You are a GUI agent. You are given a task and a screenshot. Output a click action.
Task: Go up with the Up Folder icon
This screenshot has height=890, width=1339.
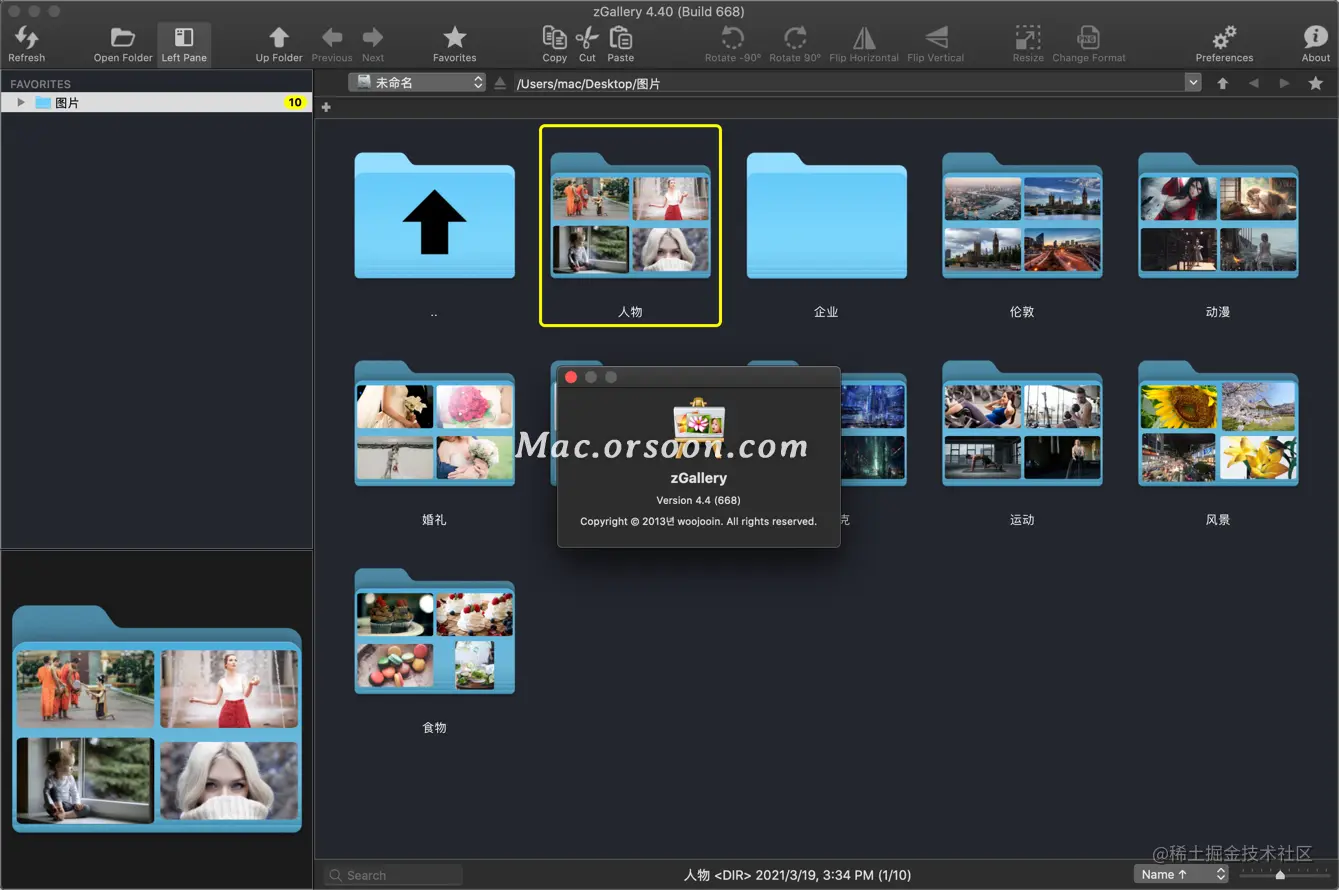point(279,38)
